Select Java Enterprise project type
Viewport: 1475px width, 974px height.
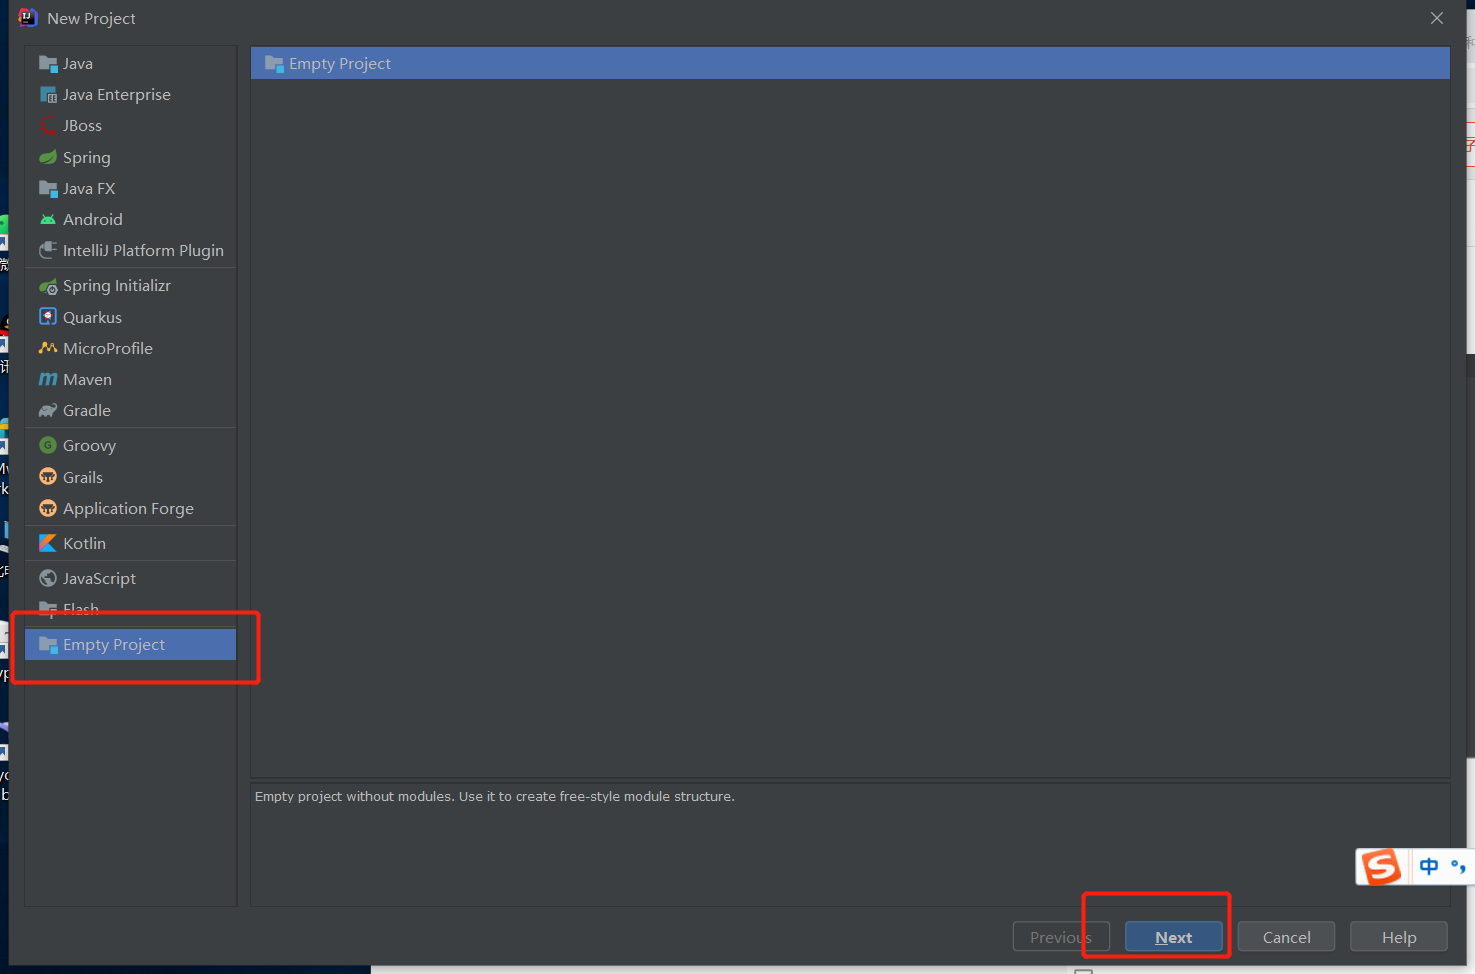pyautogui.click(x=117, y=95)
